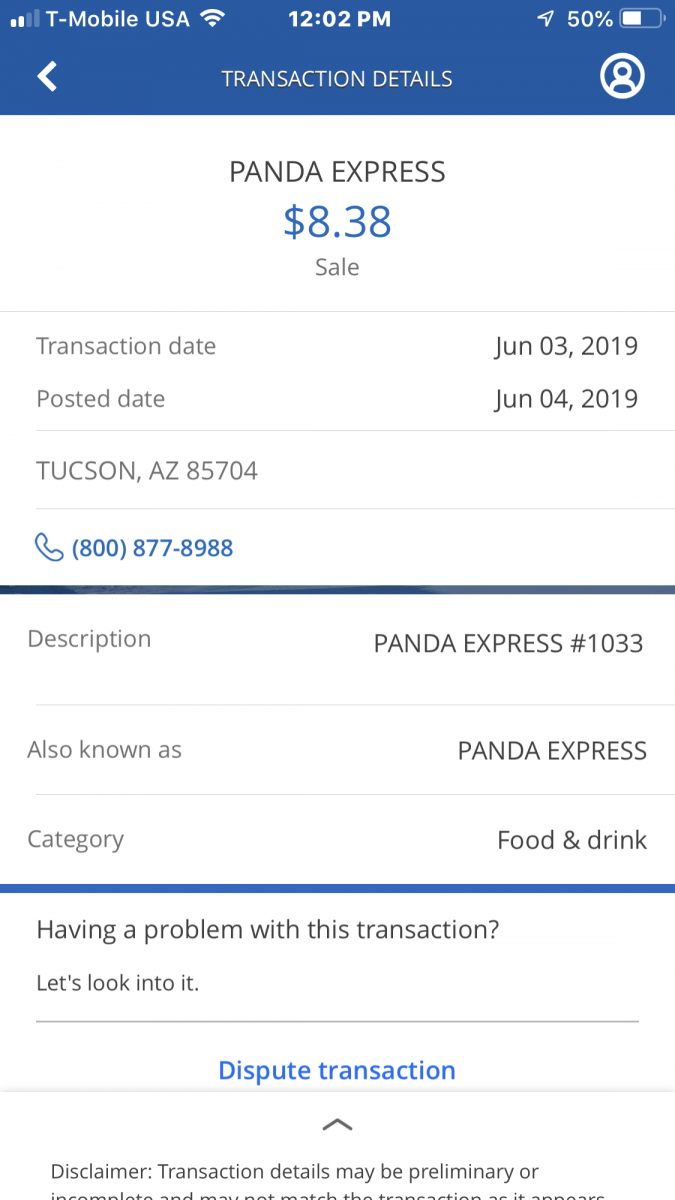
Task: Tap the PANDA EXPRESS merchant name heading
Action: click(x=337, y=172)
